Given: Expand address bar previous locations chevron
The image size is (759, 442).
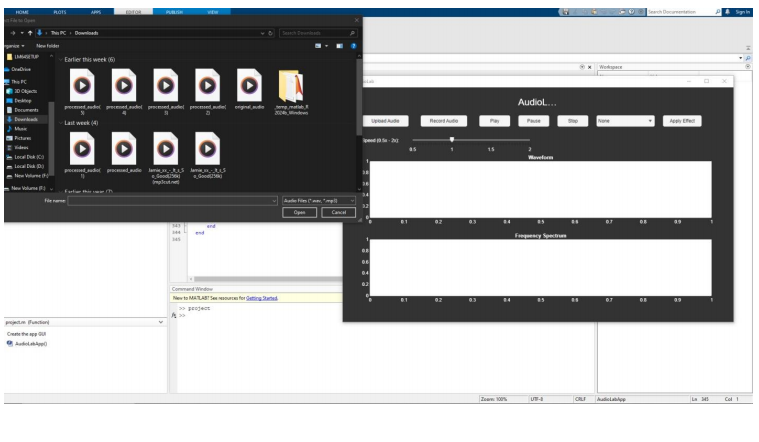Looking at the screenshot, I should 262,33.
